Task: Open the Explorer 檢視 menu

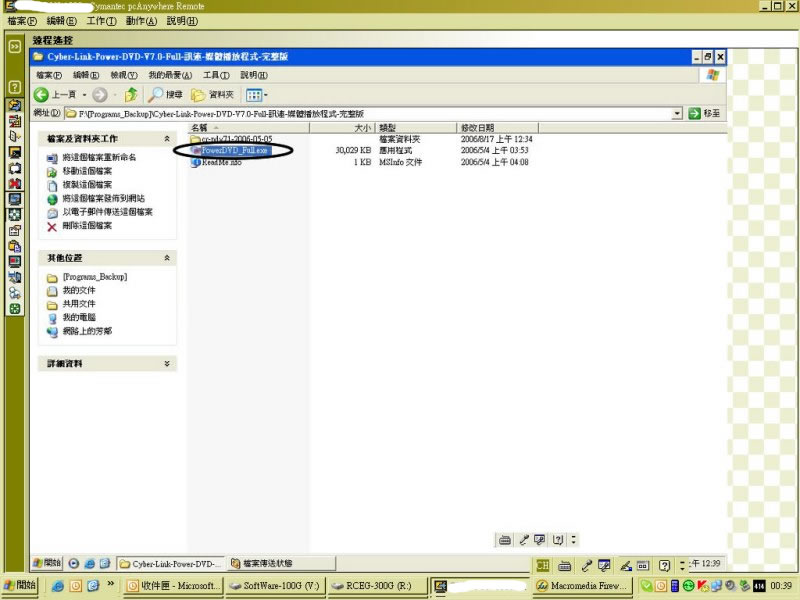Action: pos(124,75)
